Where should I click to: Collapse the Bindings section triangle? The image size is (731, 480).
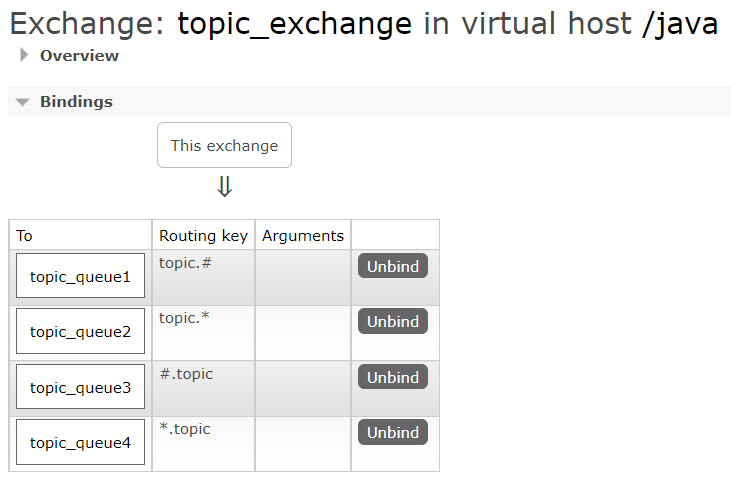coord(23,102)
